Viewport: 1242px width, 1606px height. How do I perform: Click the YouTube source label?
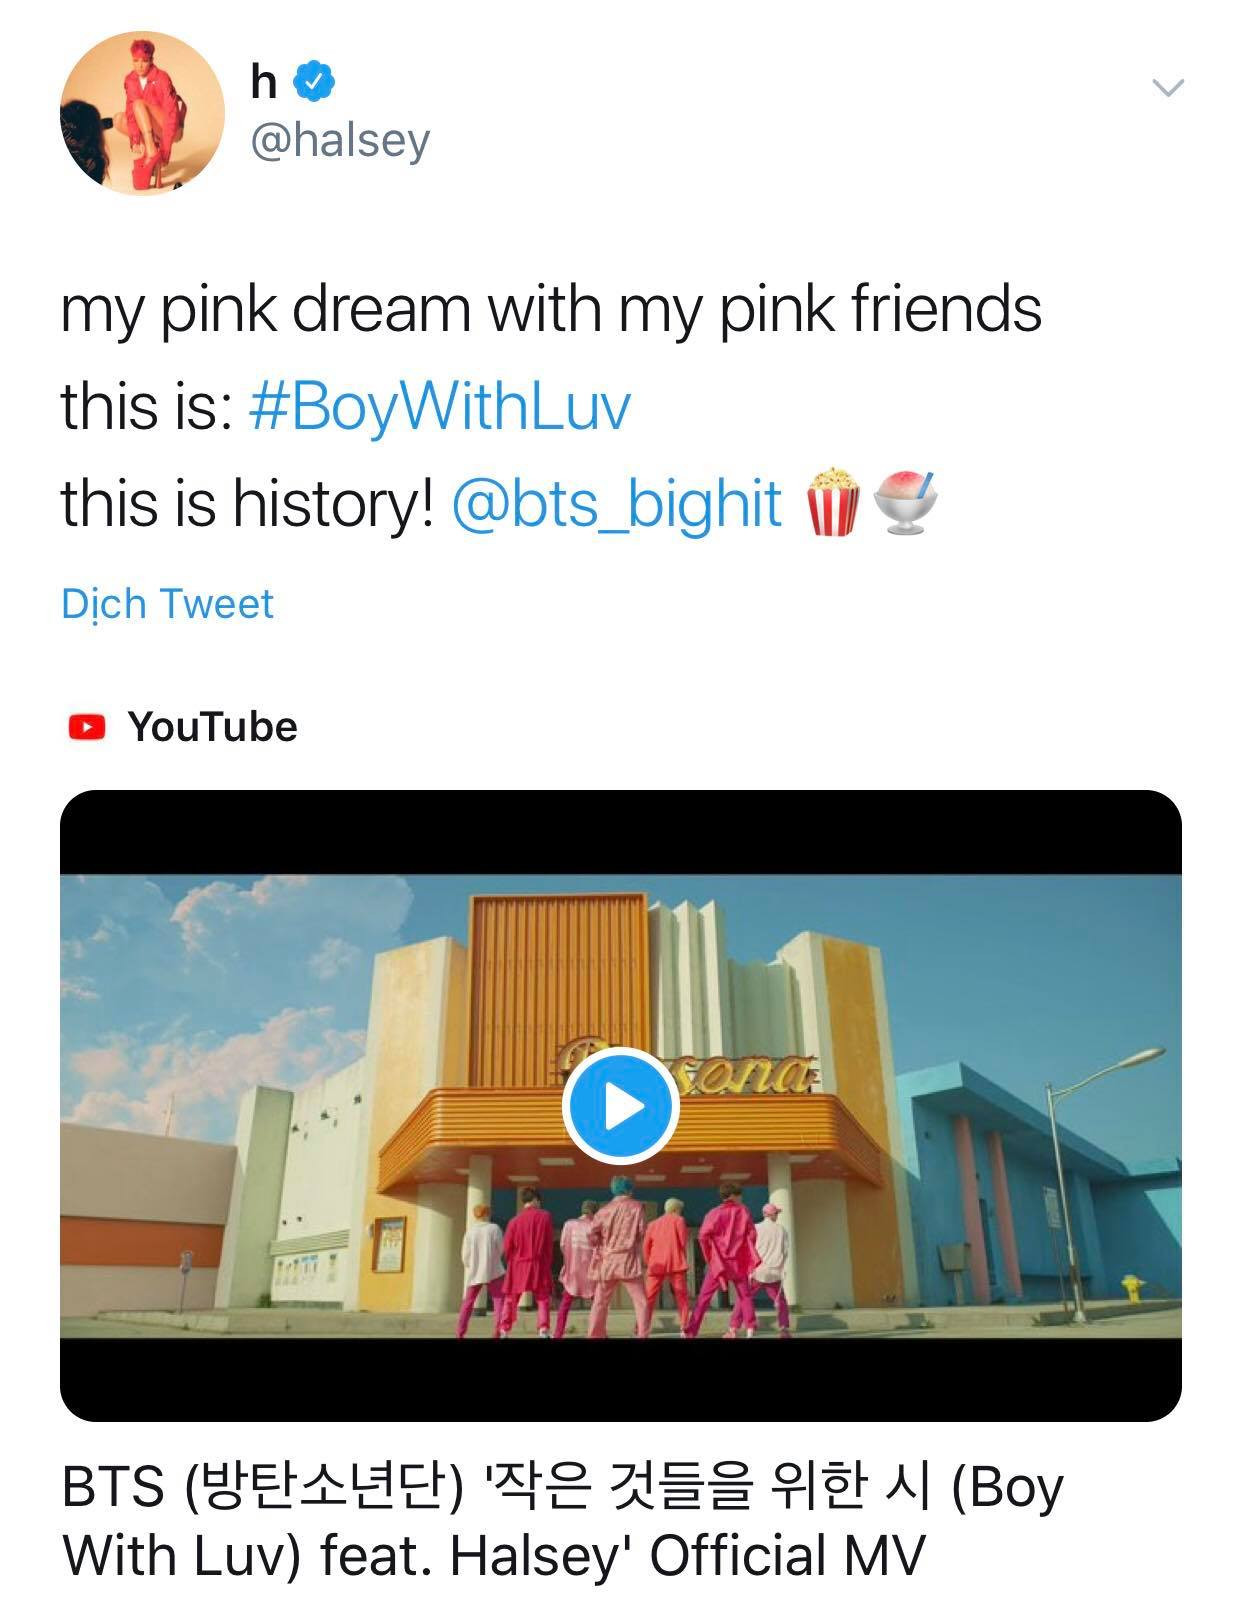pyautogui.click(x=212, y=727)
